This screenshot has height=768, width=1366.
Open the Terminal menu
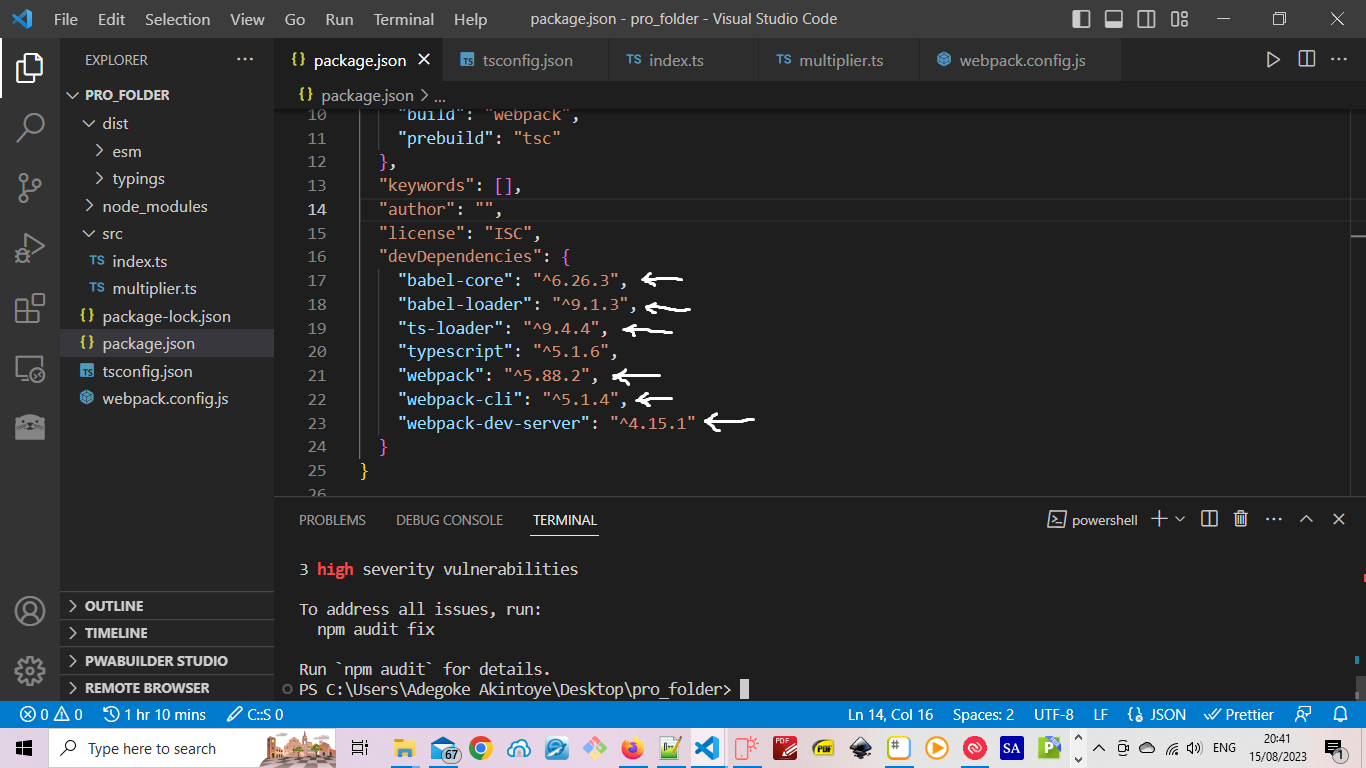point(403,19)
